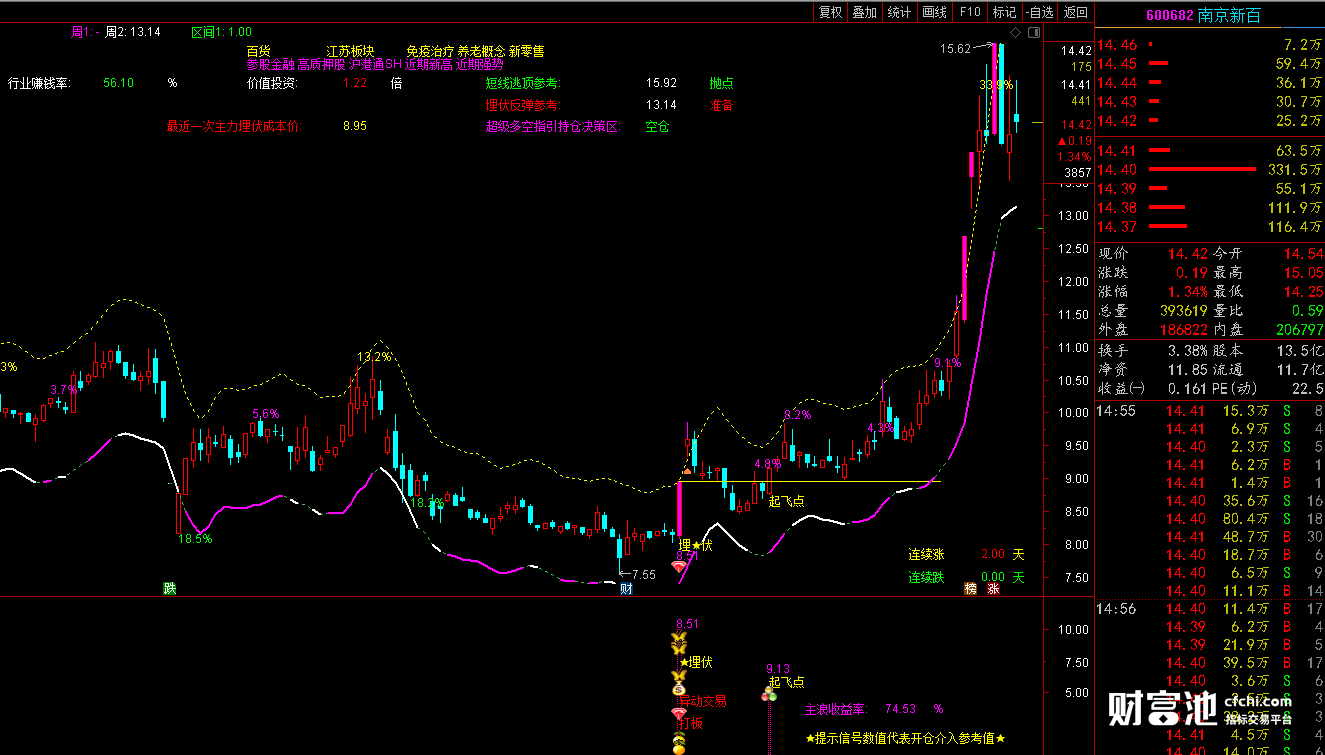Click the diamond icon above the price axis
This screenshot has height=755, width=1325.
[x=1015, y=33]
